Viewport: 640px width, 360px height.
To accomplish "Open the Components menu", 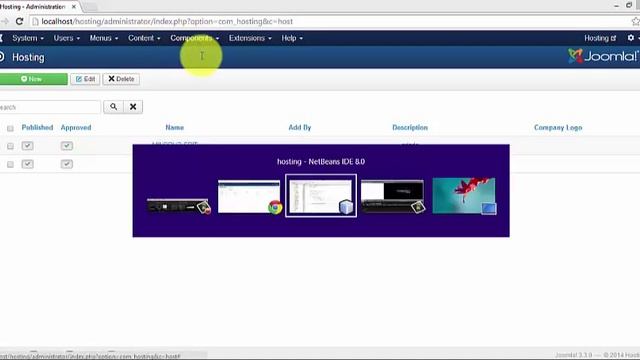I will pyautogui.click(x=195, y=38).
